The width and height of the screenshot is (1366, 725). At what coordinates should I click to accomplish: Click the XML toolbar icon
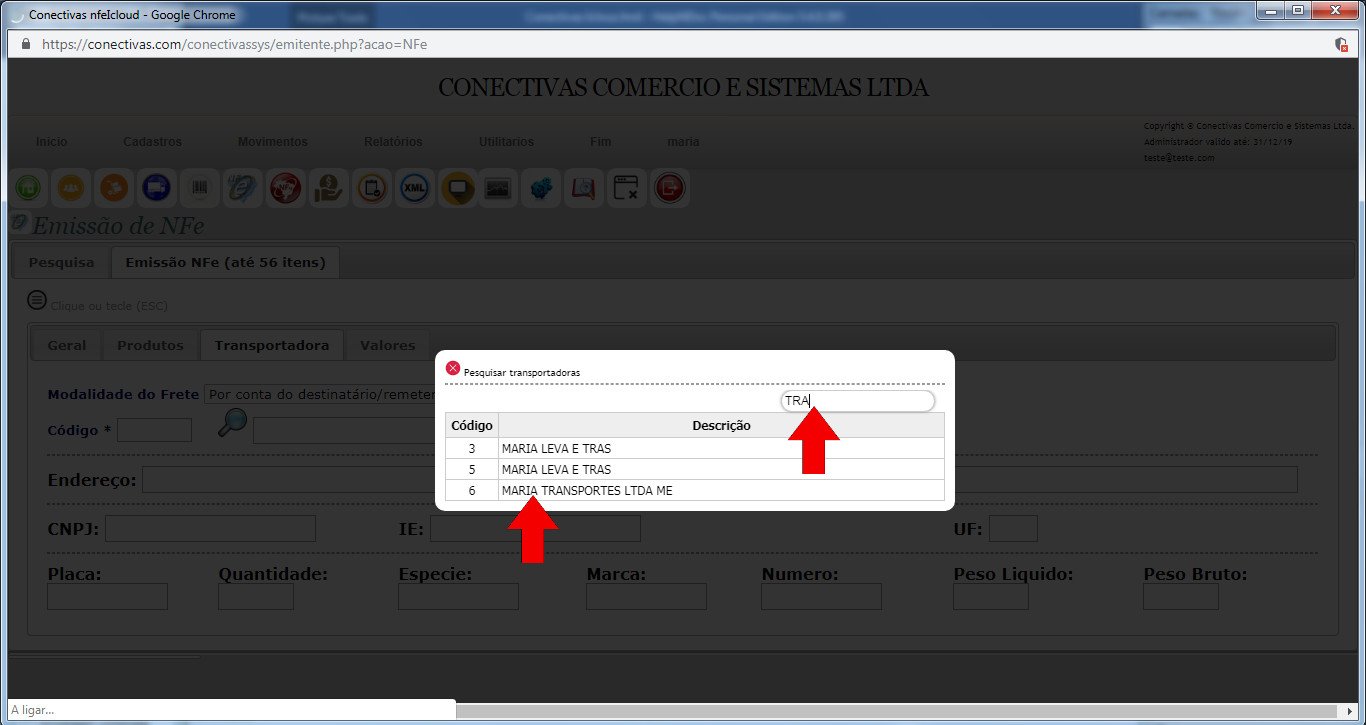point(414,188)
